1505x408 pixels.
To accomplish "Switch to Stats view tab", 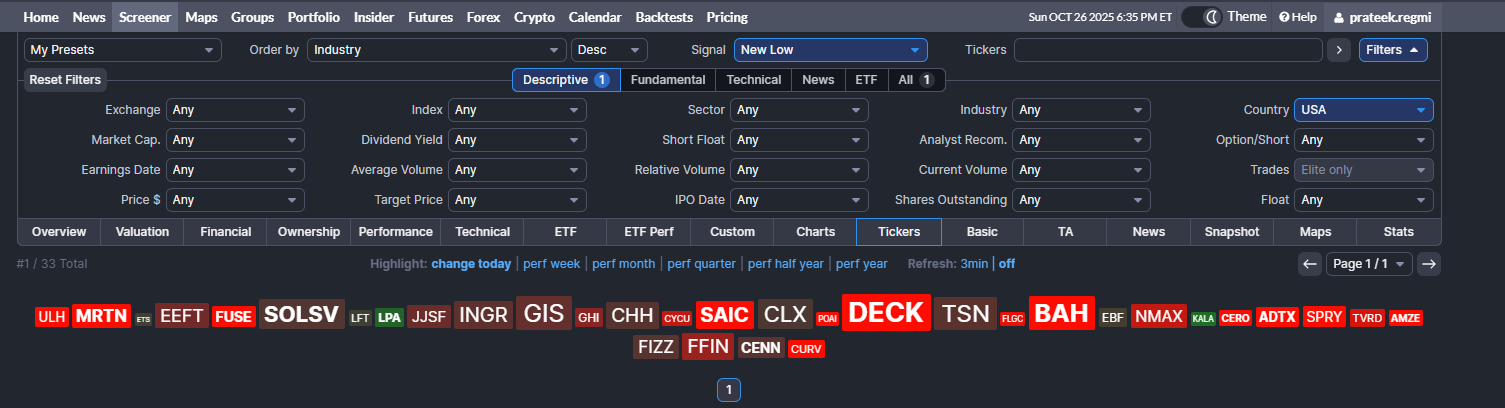I will pos(1399,232).
